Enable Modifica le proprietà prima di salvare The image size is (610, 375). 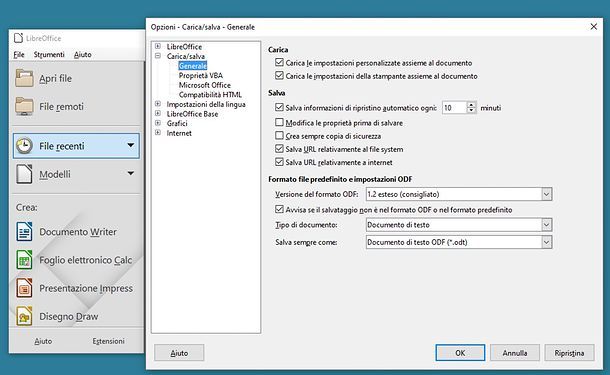pos(279,123)
